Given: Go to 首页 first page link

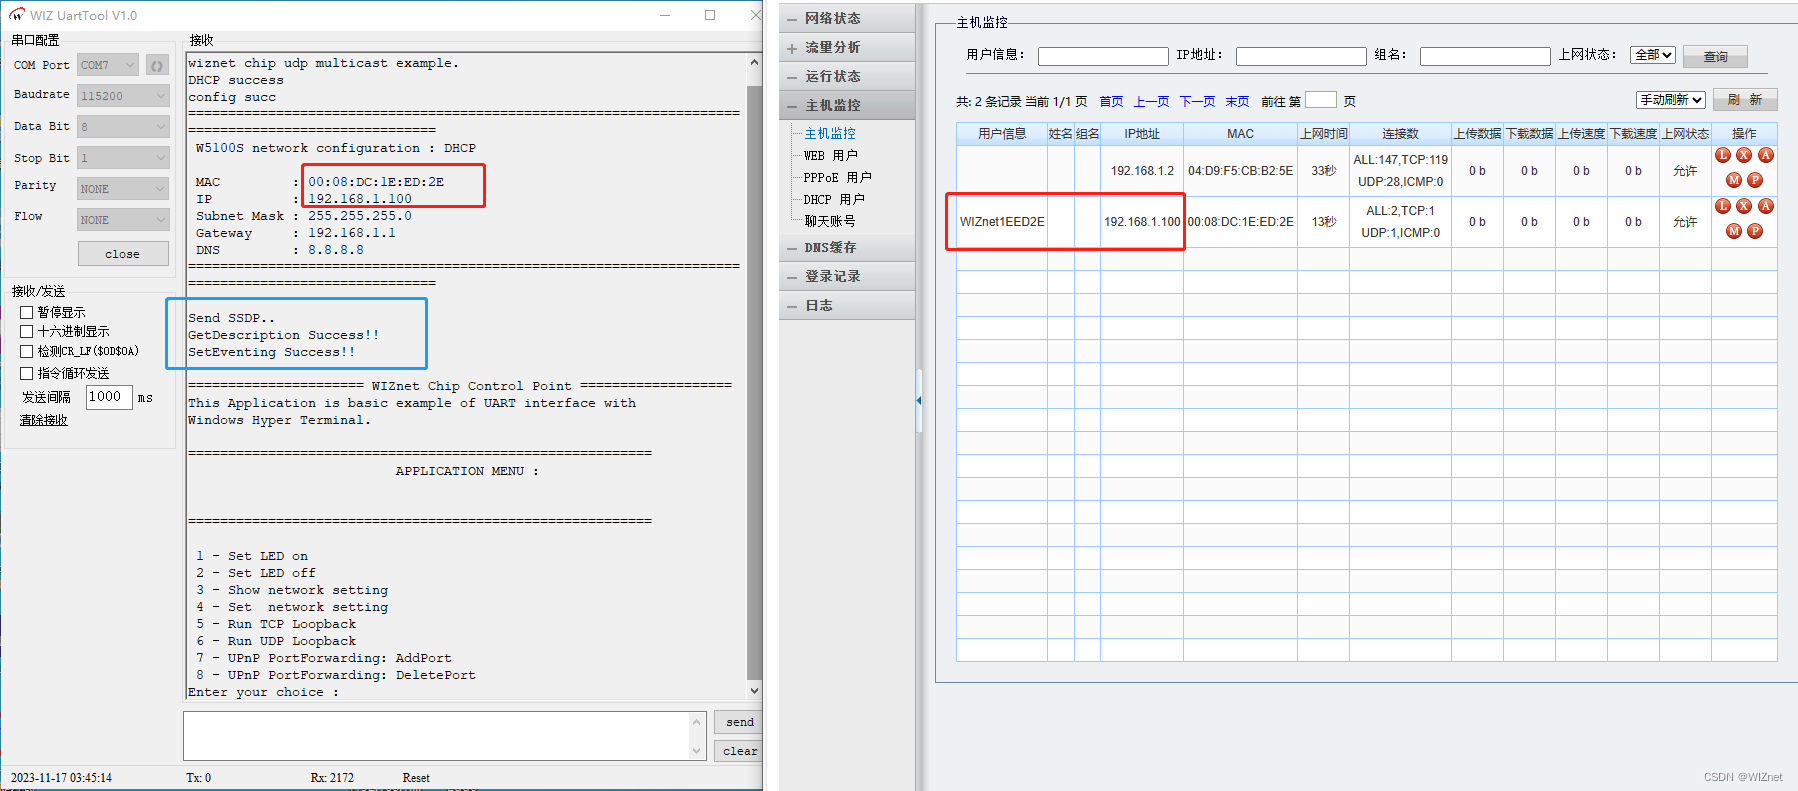Looking at the screenshot, I should 1111,101.
